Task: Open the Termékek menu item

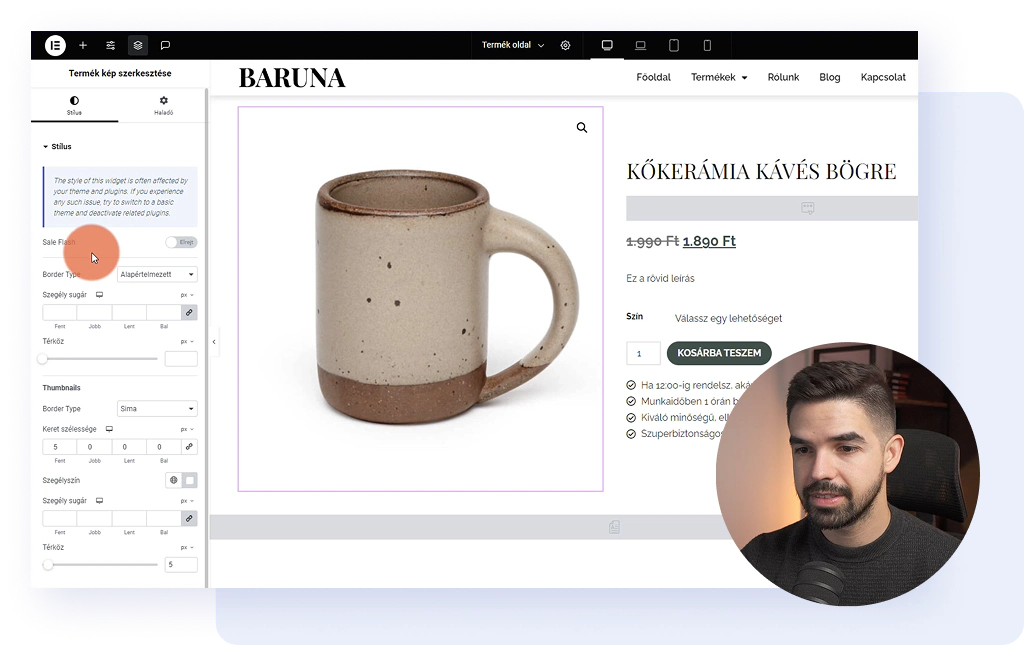Action: (718, 77)
